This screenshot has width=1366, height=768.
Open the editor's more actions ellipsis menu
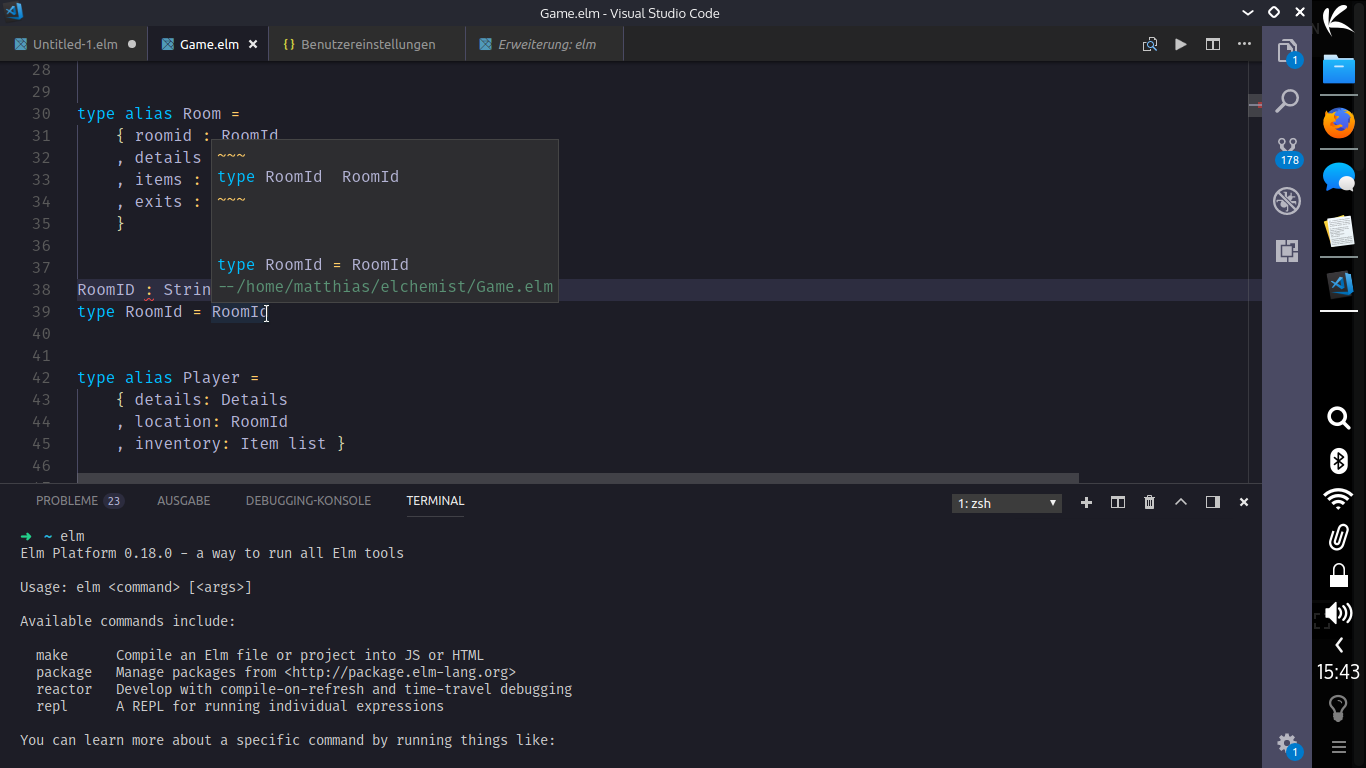(1244, 44)
